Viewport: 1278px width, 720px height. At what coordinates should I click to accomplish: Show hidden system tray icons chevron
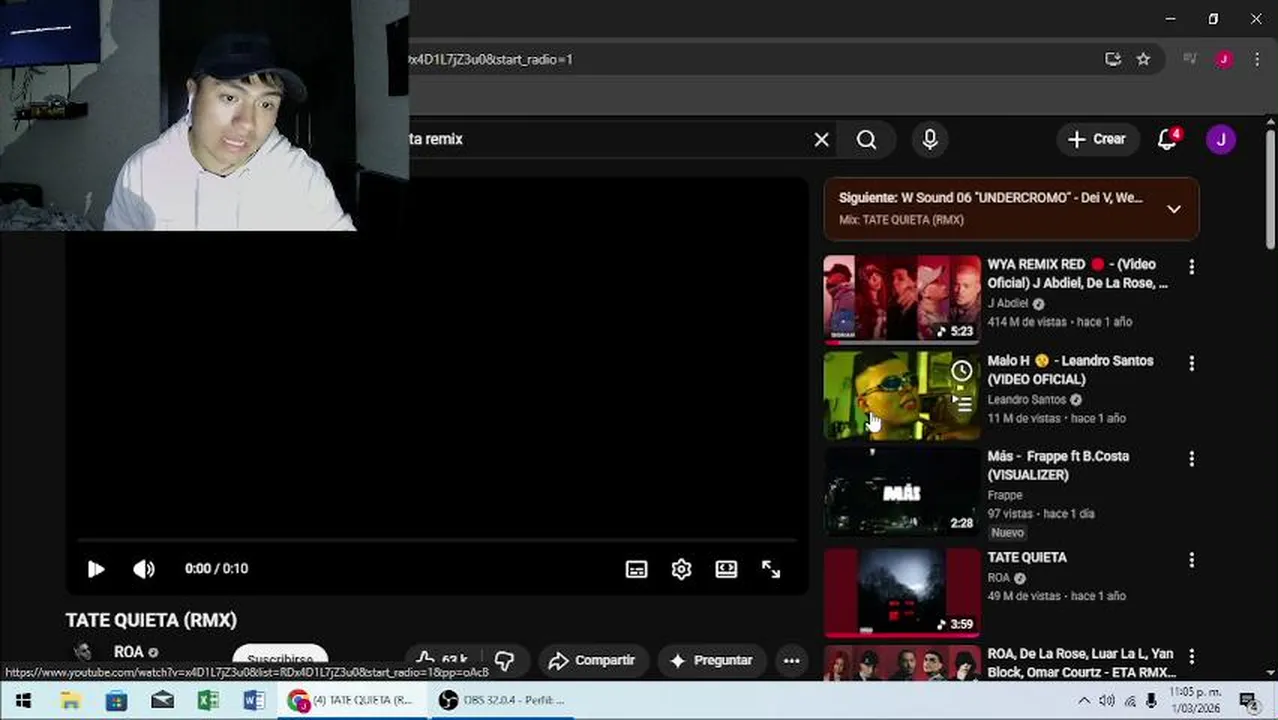pyautogui.click(x=1084, y=701)
